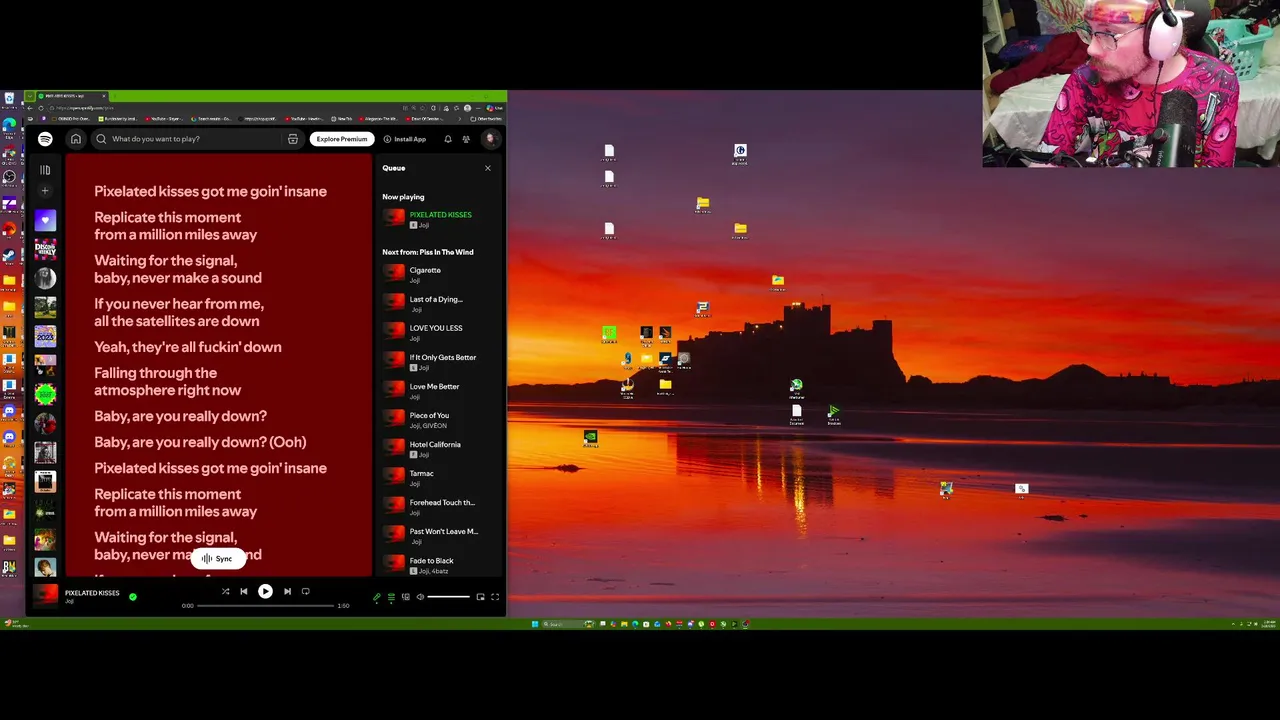Adjust the volume slider
Screen dimensions: 1280x720
(x=448, y=597)
